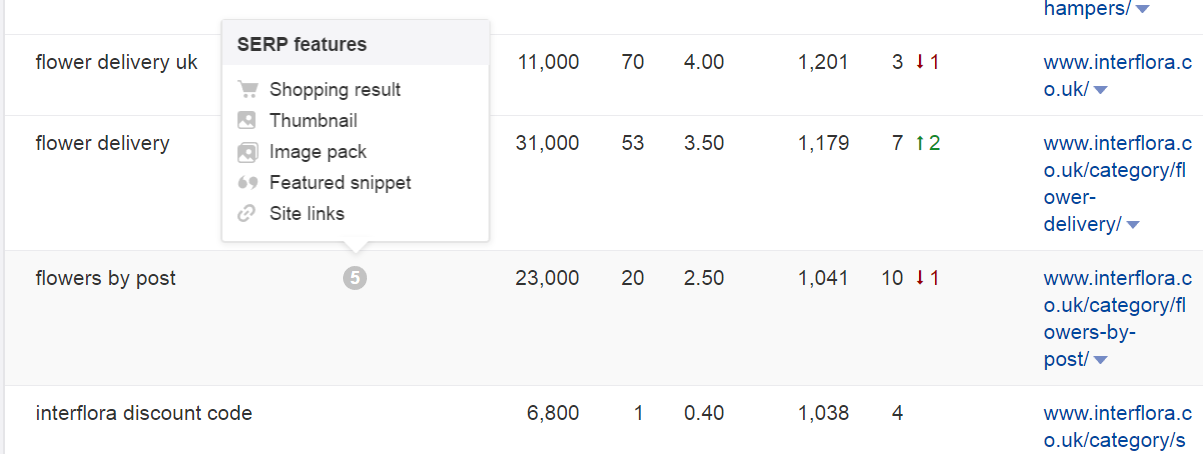Click the SERP features count badge 5
This screenshot has width=1203, height=454.
354,279
